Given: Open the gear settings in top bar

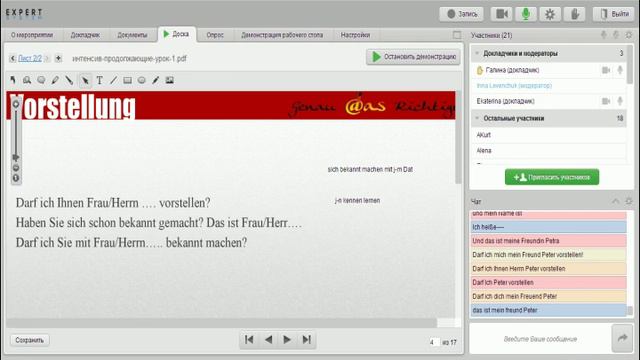Looking at the screenshot, I should (550, 14).
